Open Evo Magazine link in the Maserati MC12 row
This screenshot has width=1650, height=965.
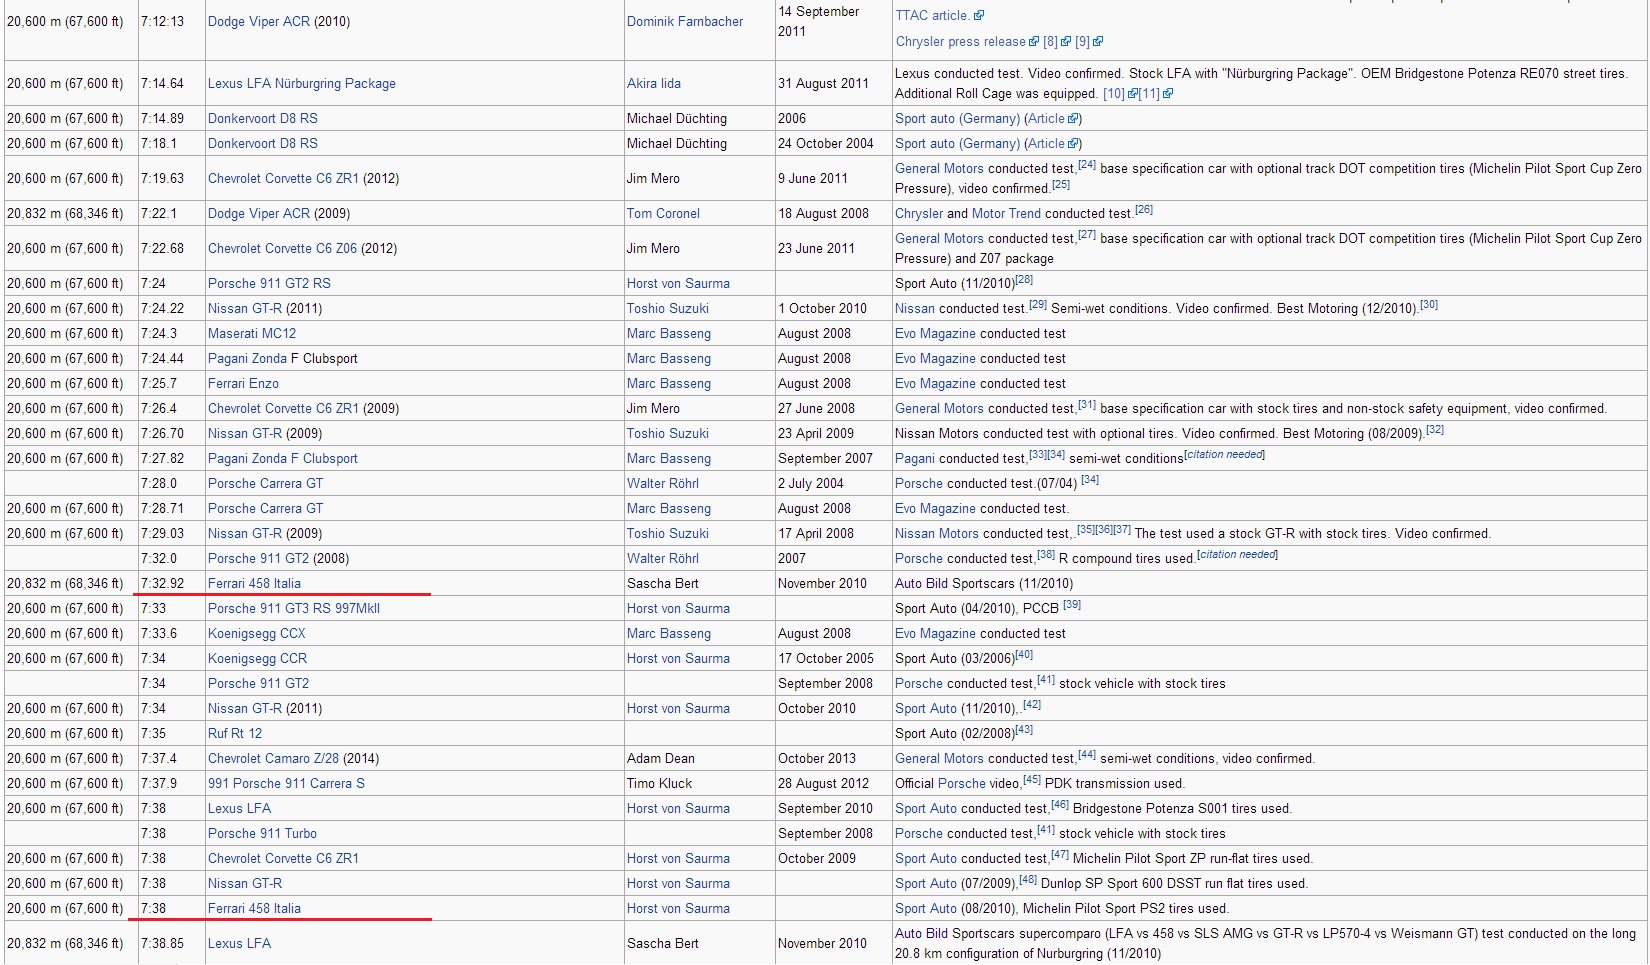point(935,333)
